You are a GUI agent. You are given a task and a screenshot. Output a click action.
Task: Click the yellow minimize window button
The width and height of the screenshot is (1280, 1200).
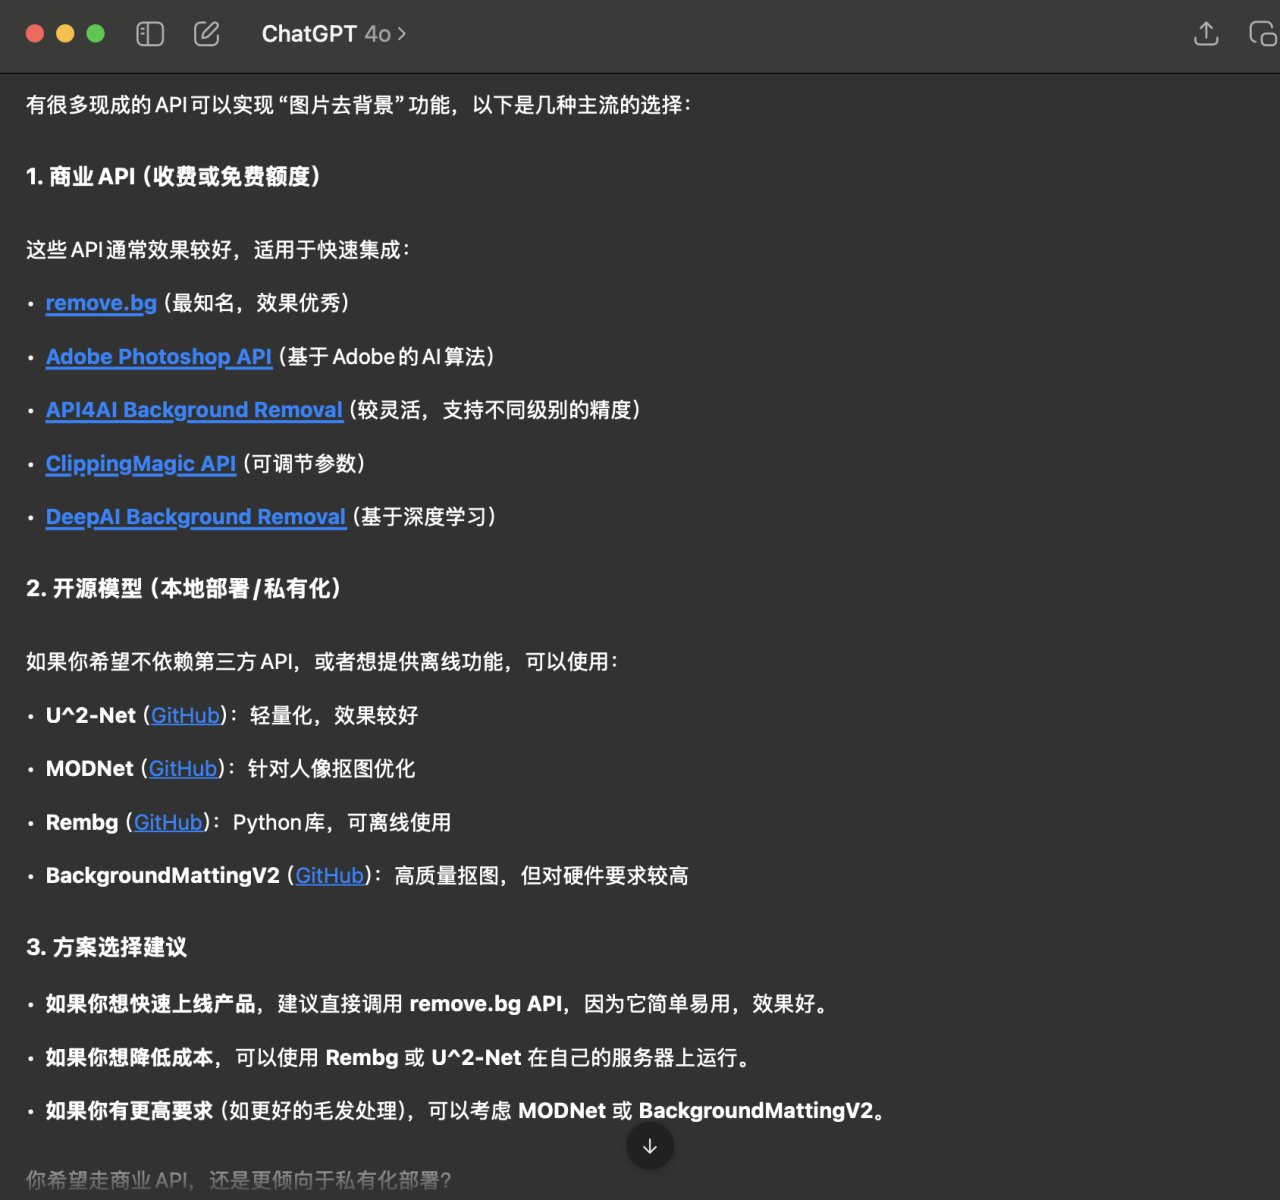(x=65, y=34)
